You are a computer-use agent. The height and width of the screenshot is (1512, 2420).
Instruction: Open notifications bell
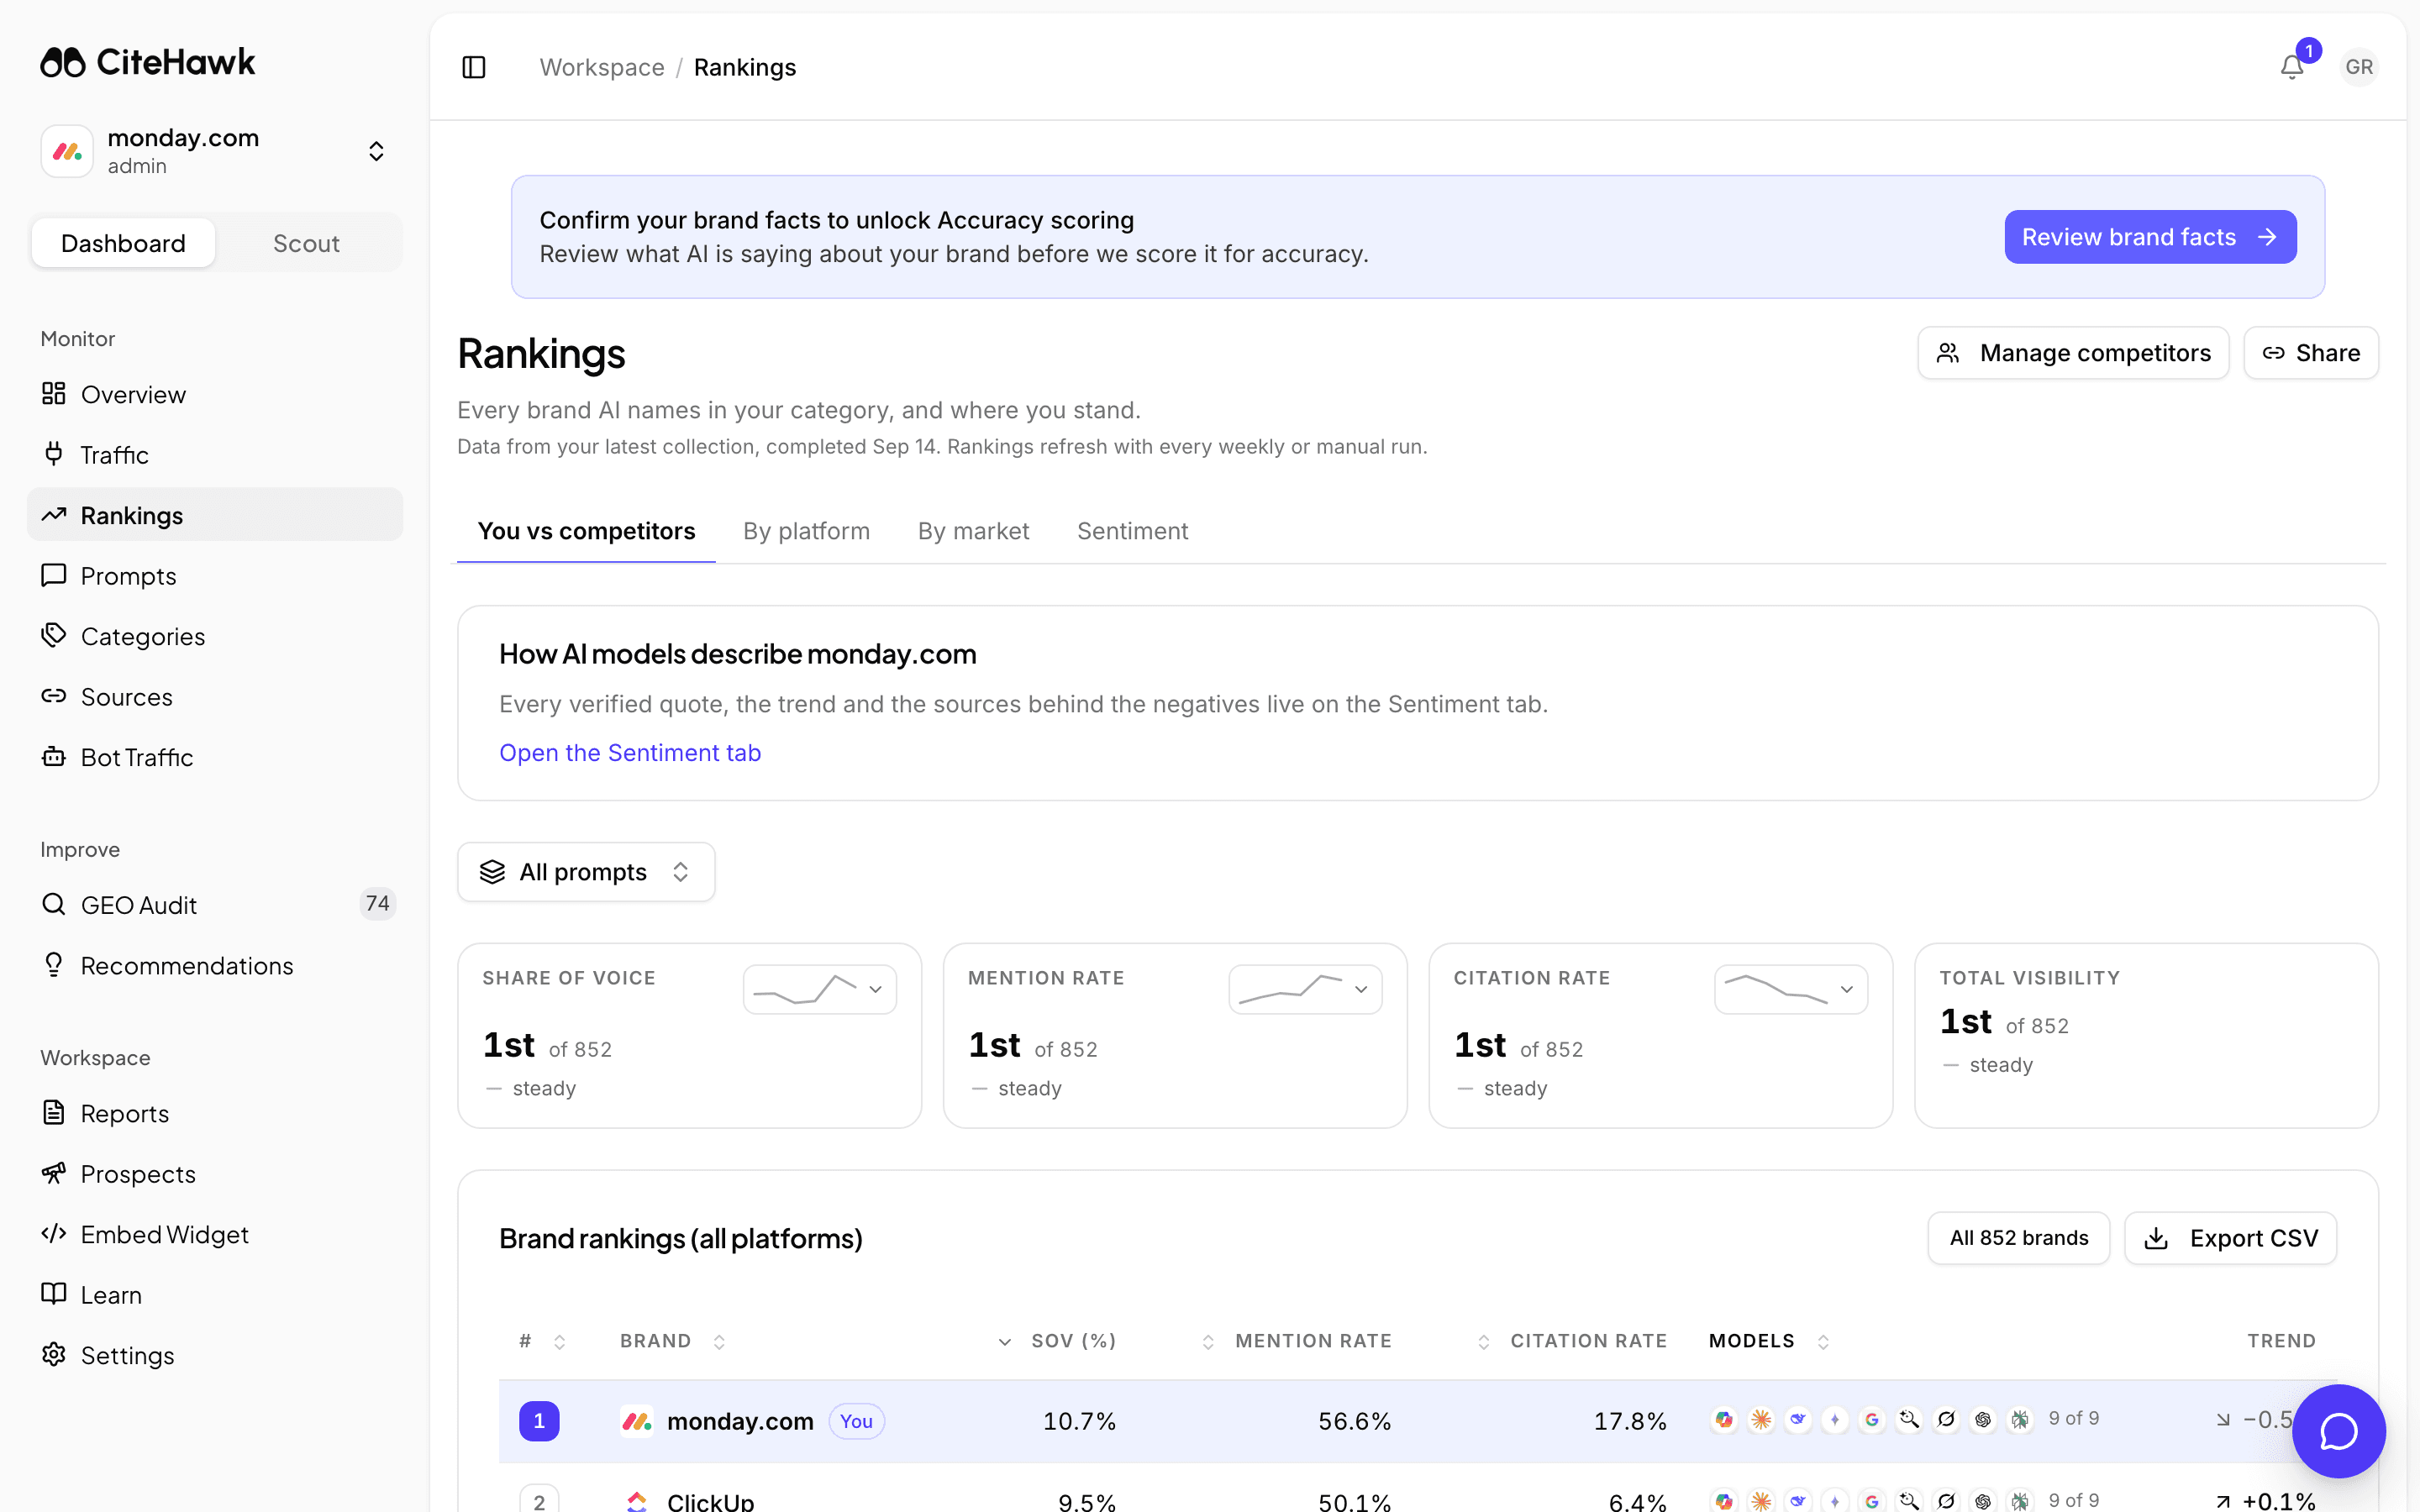coord(2292,67)
